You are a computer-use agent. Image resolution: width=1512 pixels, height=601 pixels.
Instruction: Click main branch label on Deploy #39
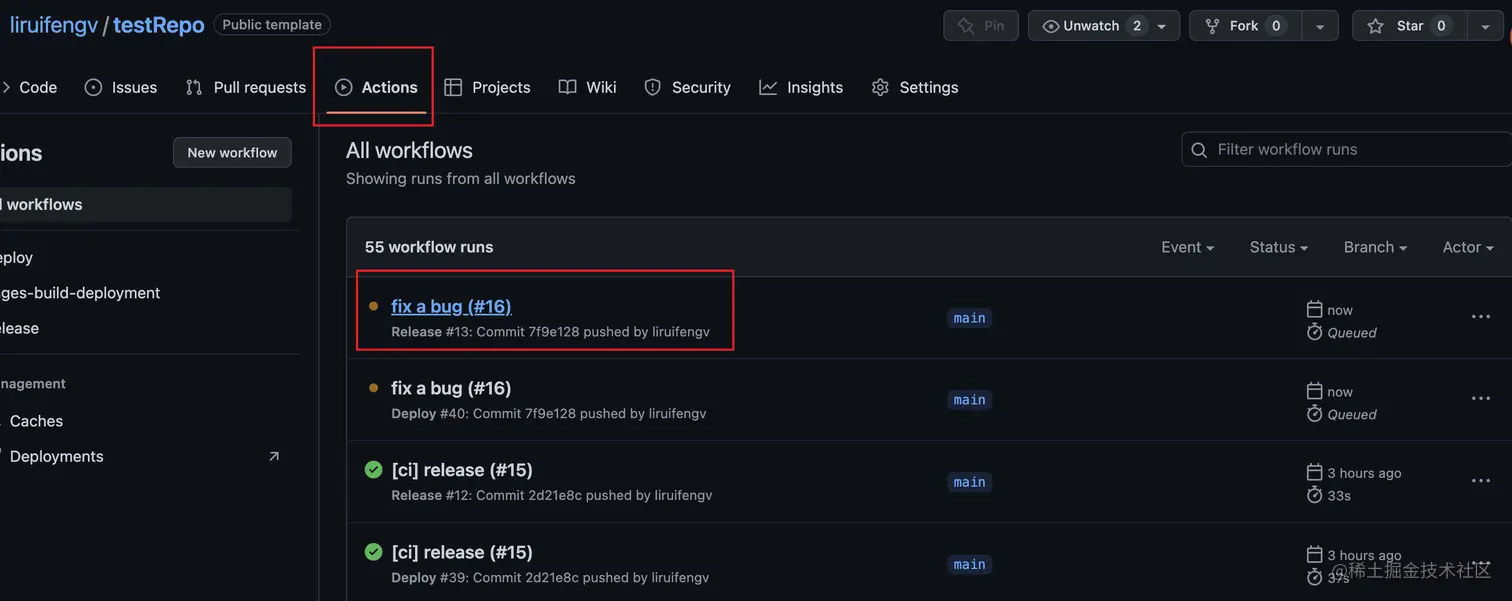969,564
